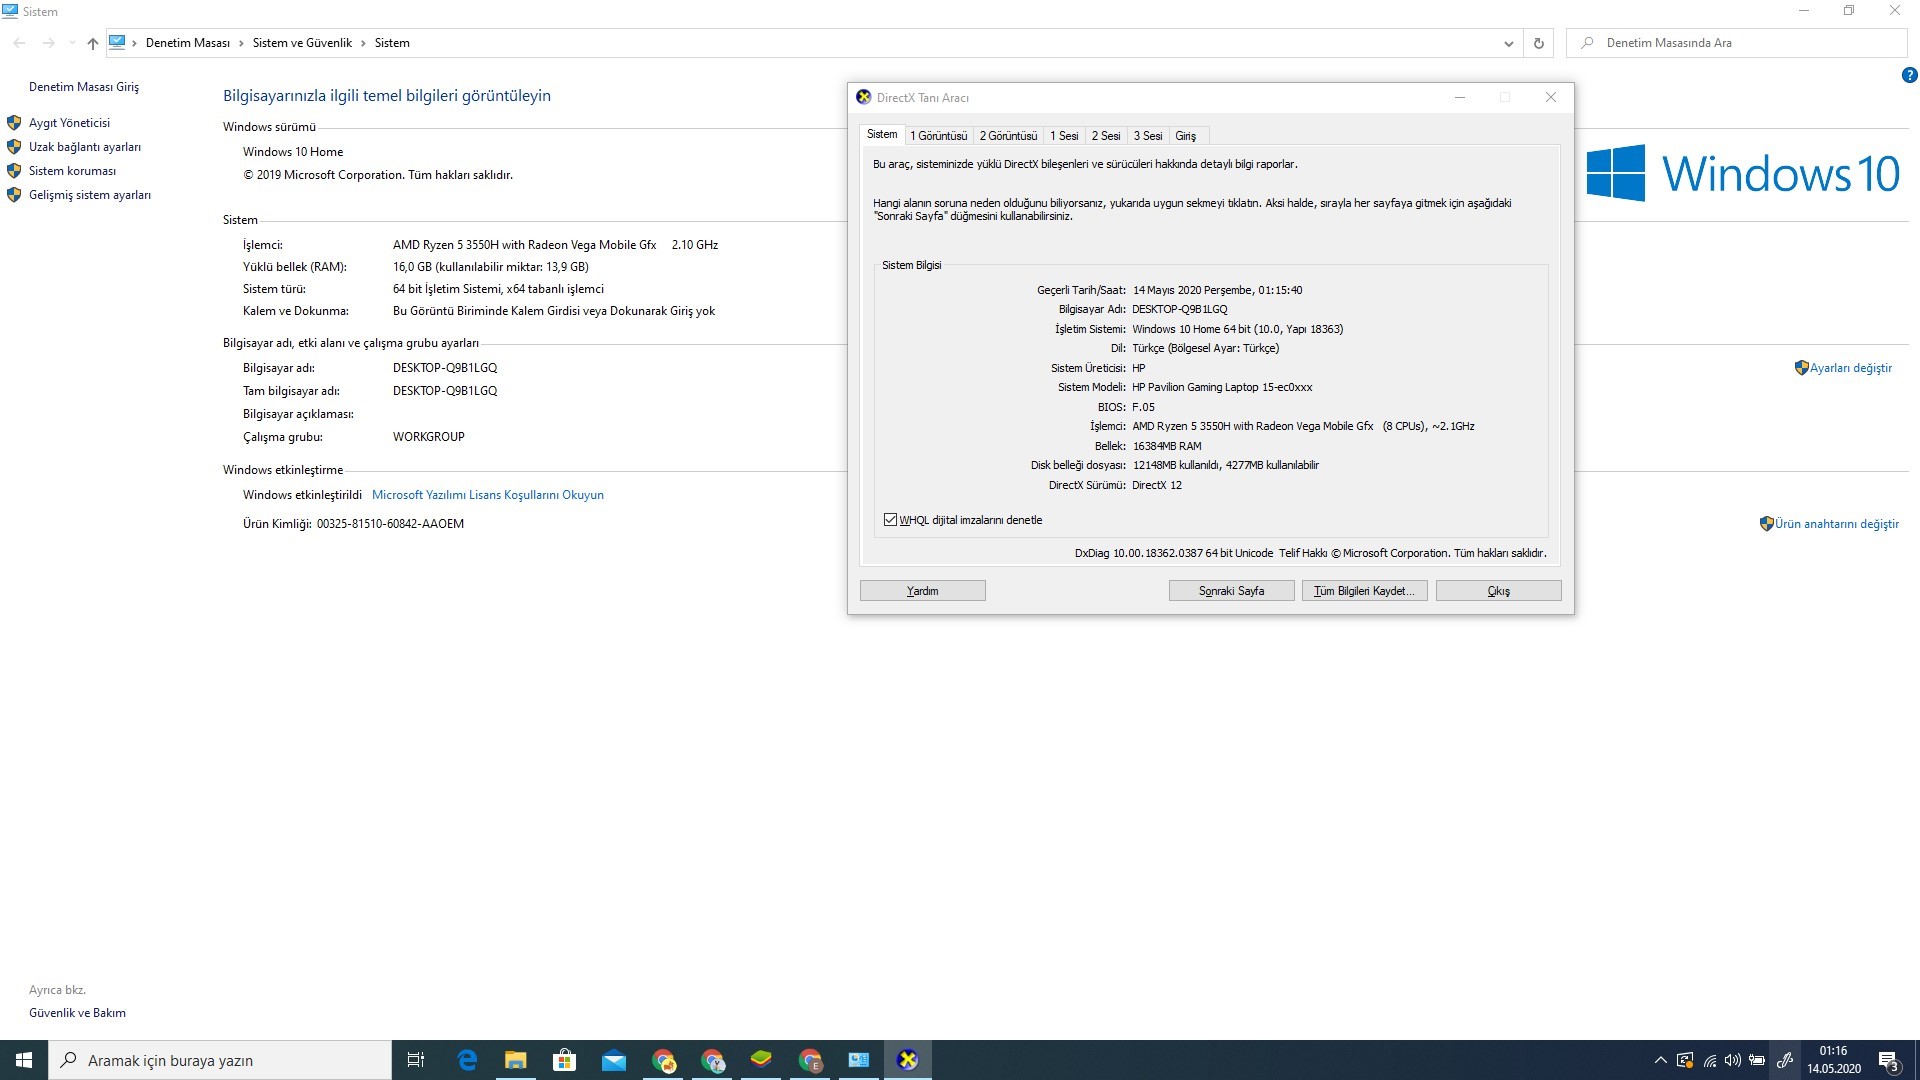Click the Sonraki Sayfa button
Image resolution: width=1920 pixels, height=1080 pixels.
pos(1231,591)
